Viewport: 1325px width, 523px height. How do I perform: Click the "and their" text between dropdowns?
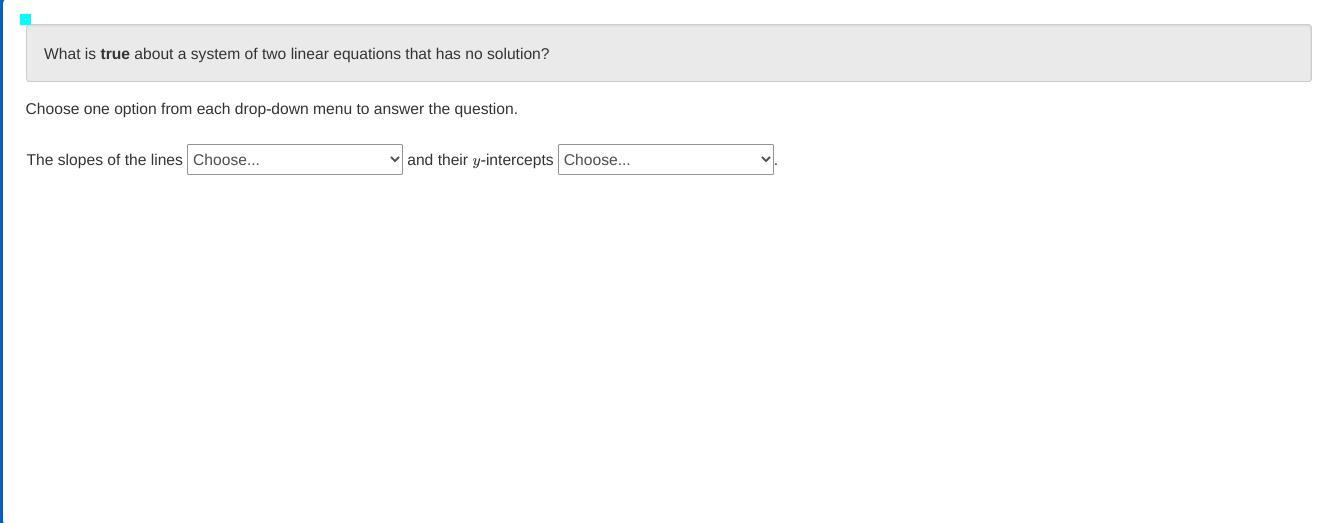tap(437, 160)
